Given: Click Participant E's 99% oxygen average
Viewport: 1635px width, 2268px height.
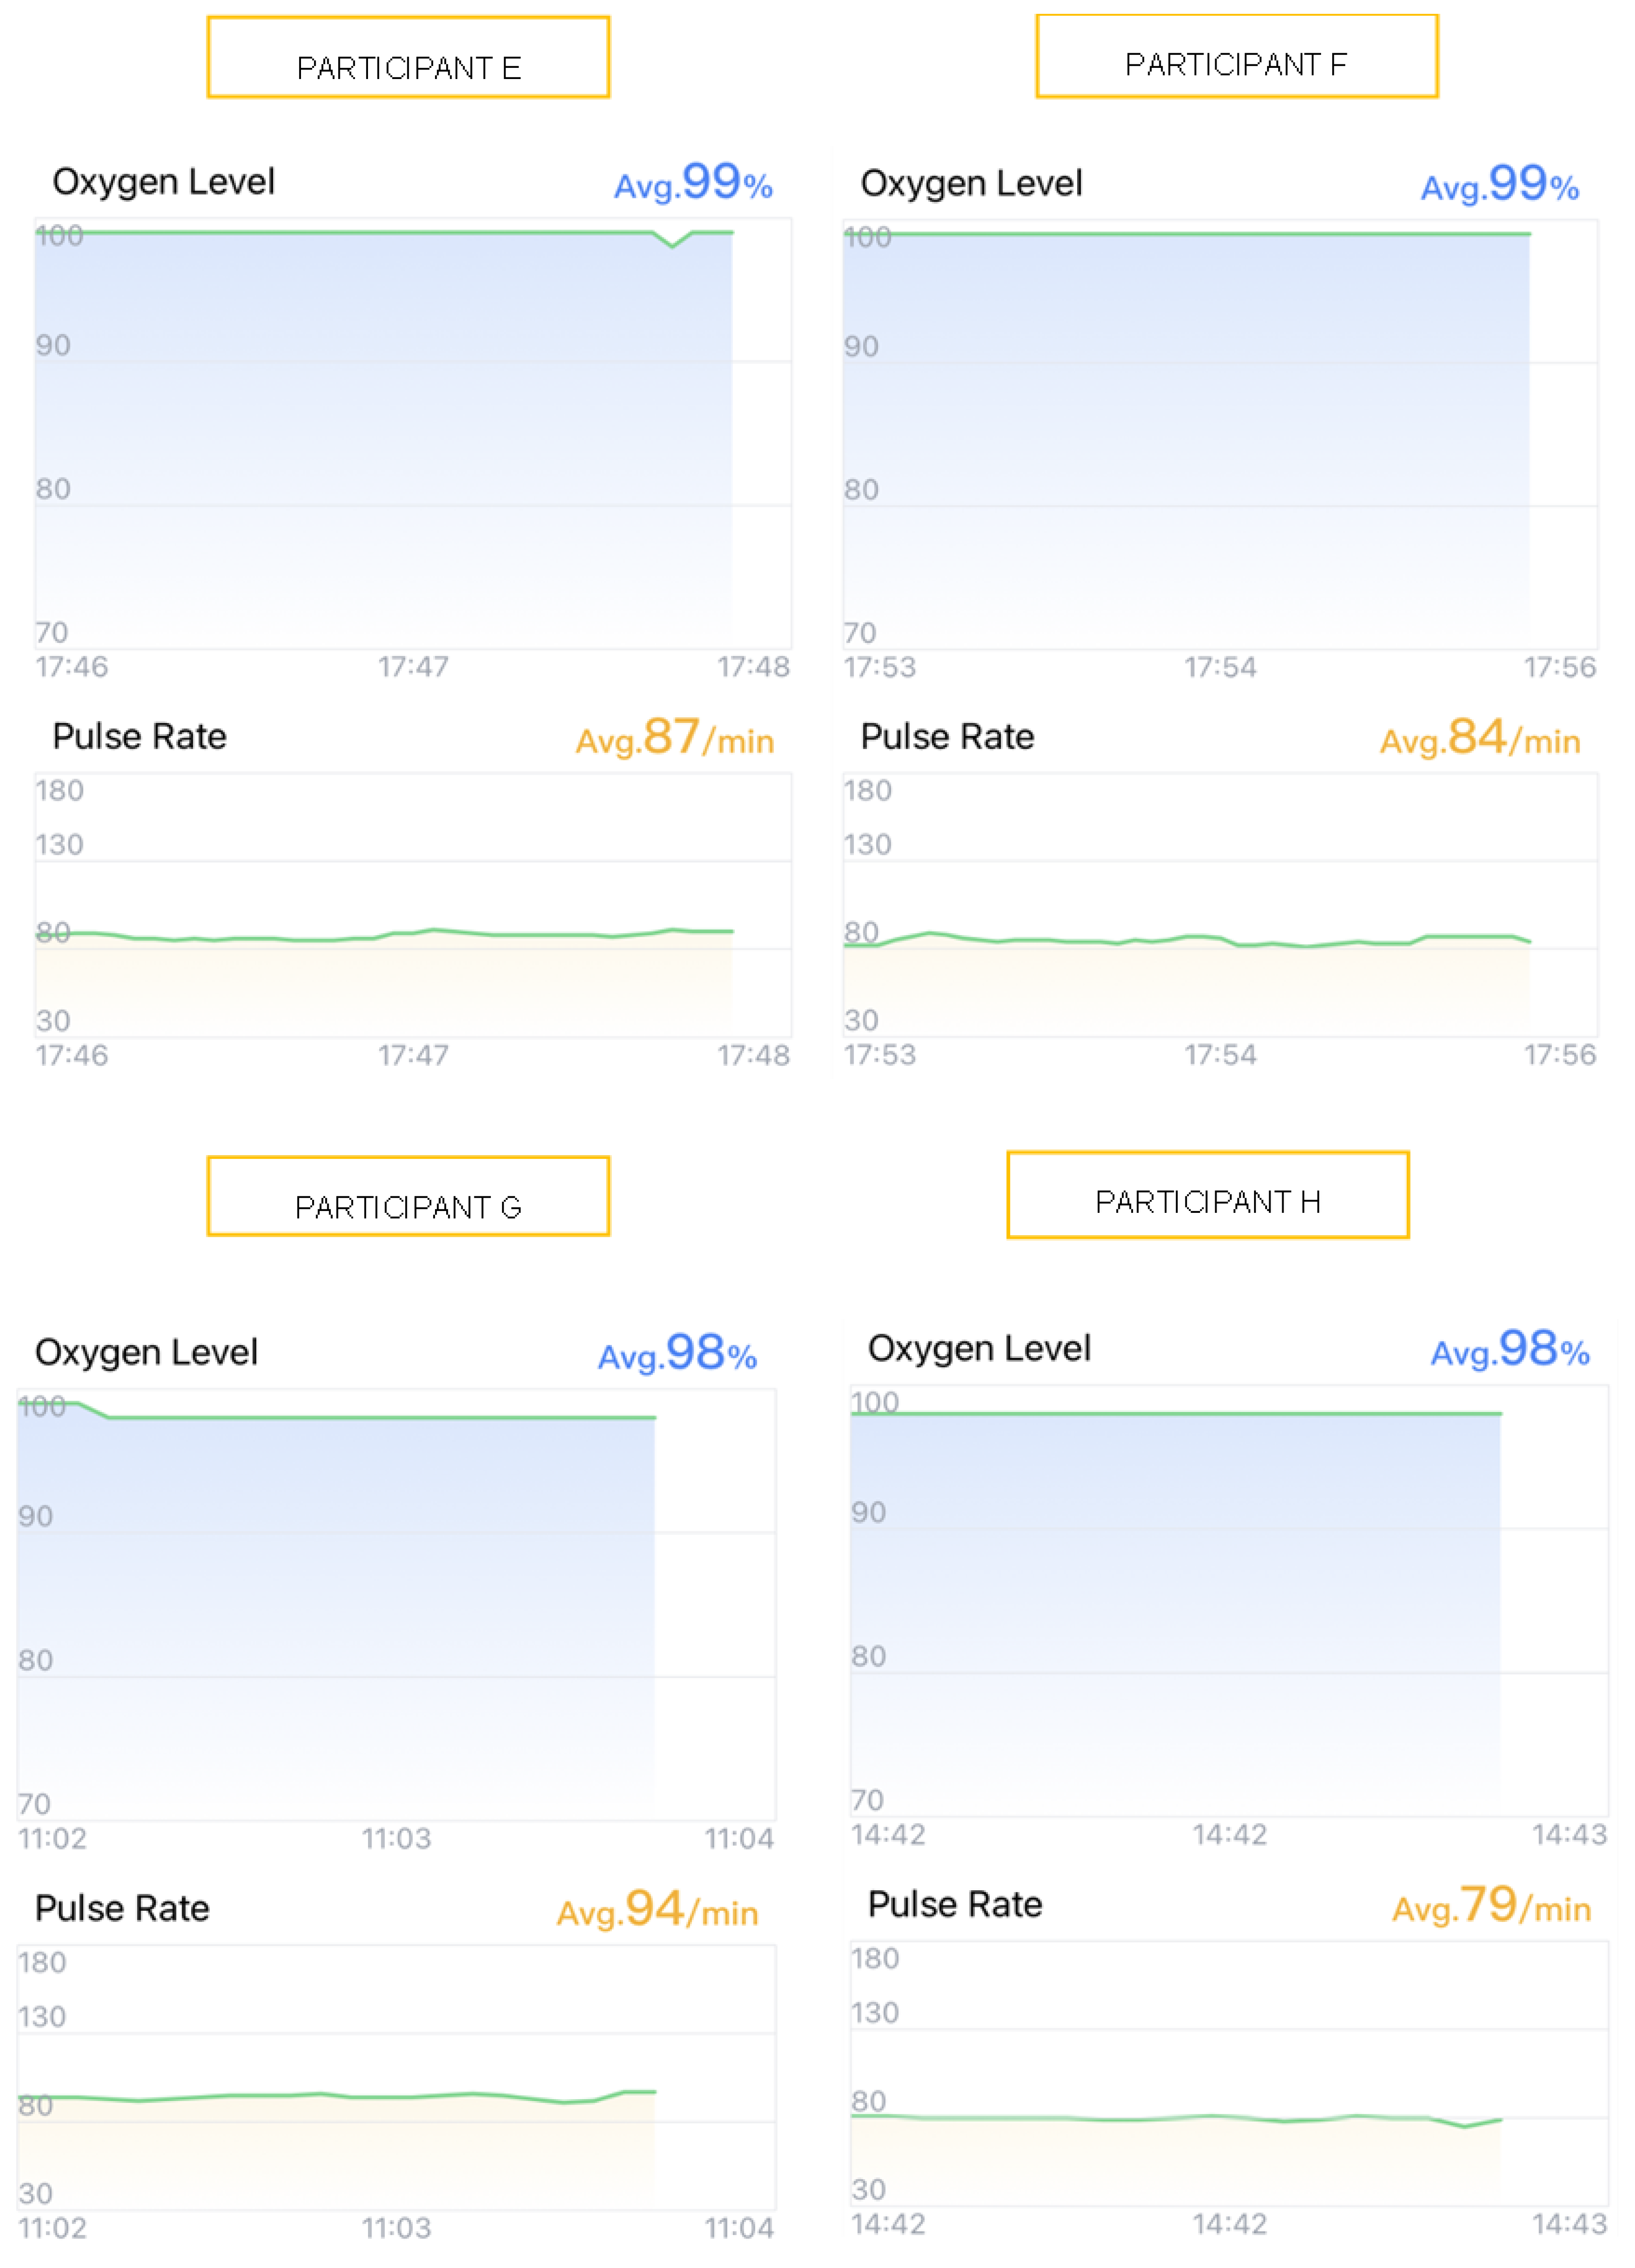Looking at the screenshot, I should [x=693, y=183].
